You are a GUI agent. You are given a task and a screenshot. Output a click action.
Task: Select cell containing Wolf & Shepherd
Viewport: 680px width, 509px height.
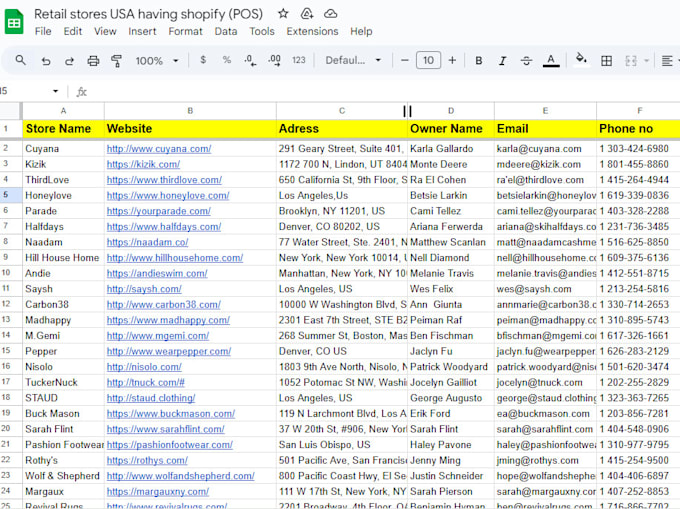pyautogui.click(x=63, y=476)
